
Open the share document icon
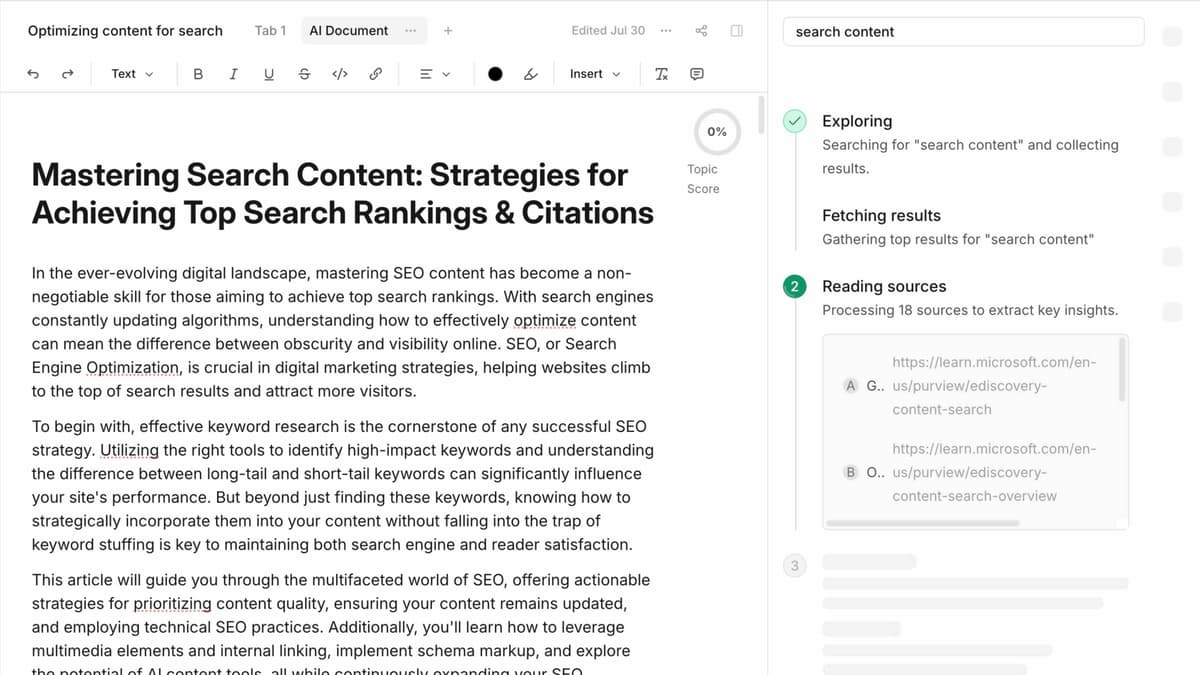pos(701,31)
